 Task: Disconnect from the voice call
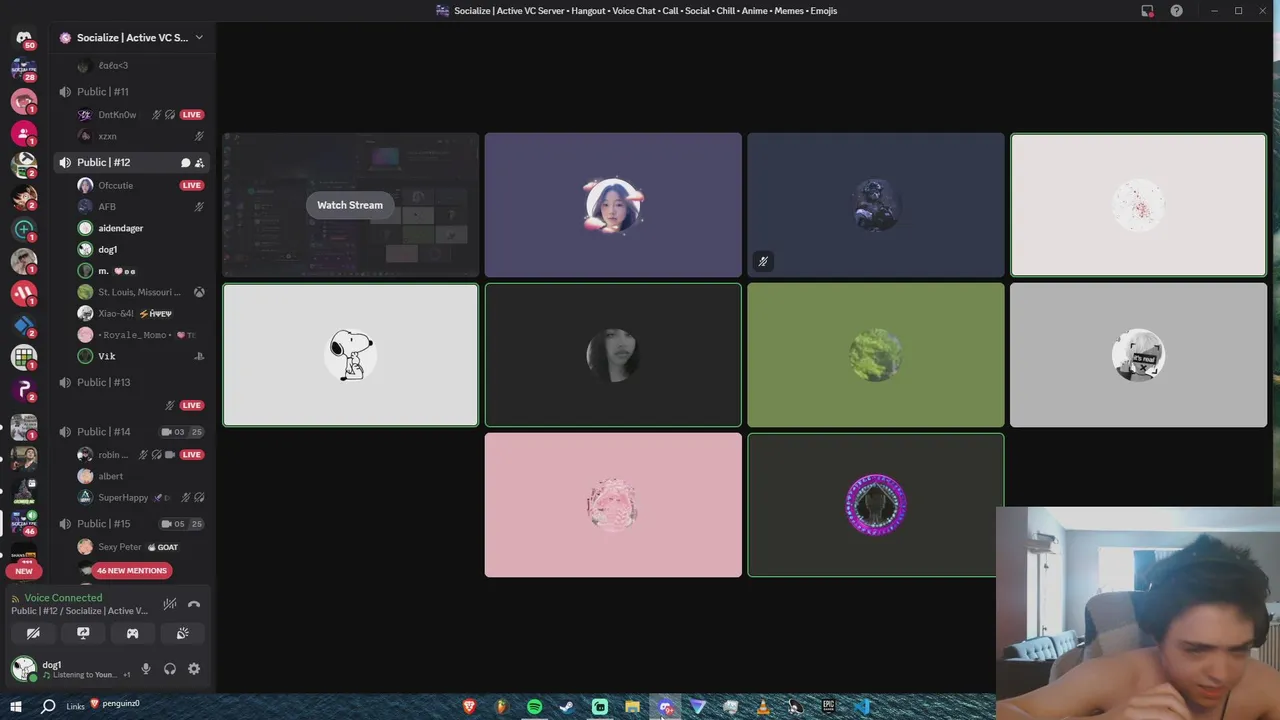194,604
